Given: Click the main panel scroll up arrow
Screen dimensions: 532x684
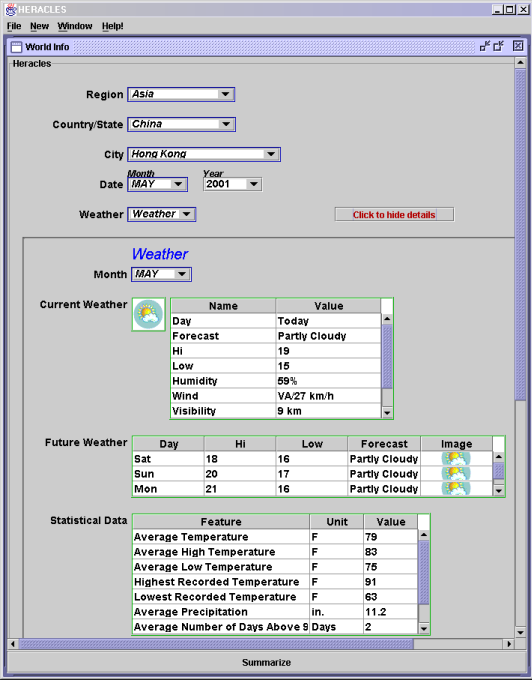Looking at the screenshot, I should (x=520, y=63).
